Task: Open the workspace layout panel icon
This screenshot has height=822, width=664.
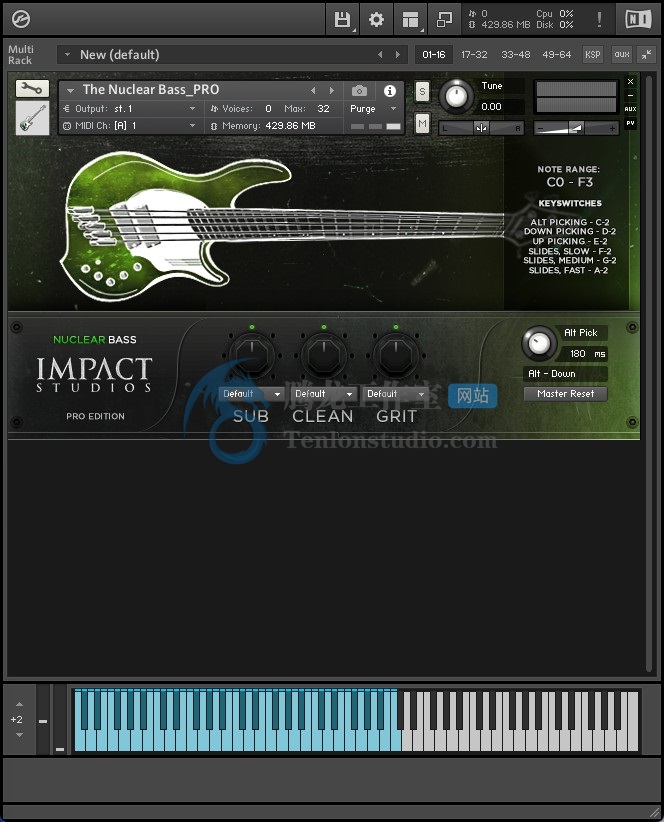Action: coord(410,19)
